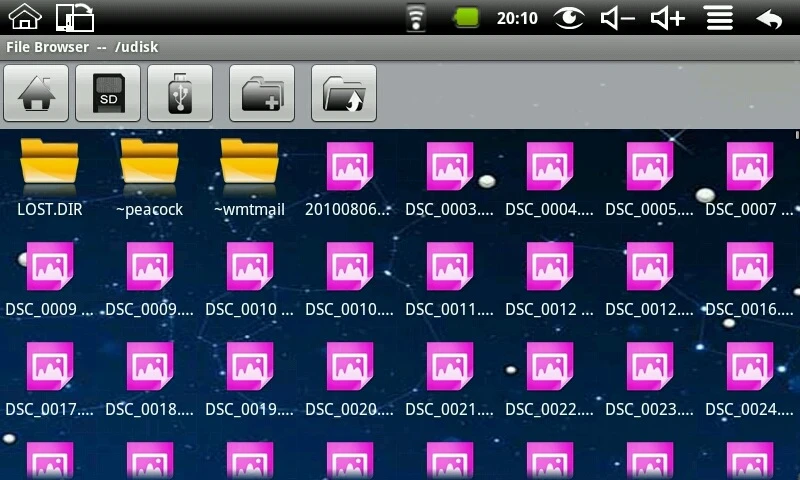This screenshot has height=480, width=800.
Task: Open the DSC_0003 image file
Action: coord(449,180)
